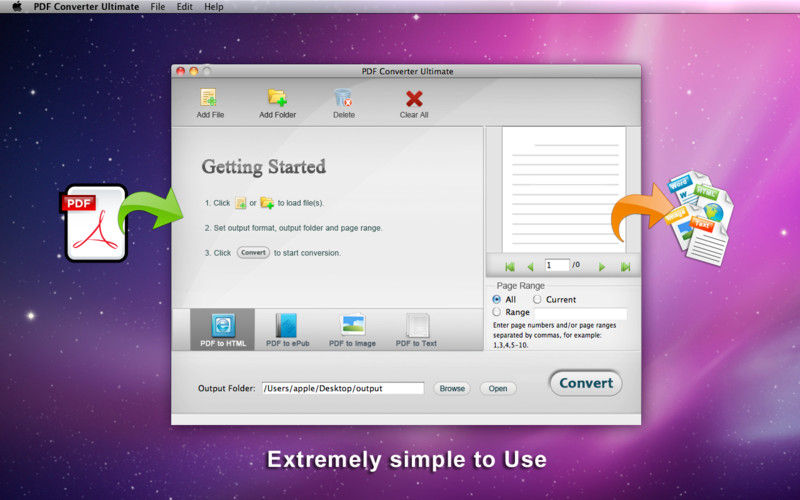Image resolution: width=800 pixels, height=500 pixels.
Task: Click the small Convert button in step 3
Action: 253,253
